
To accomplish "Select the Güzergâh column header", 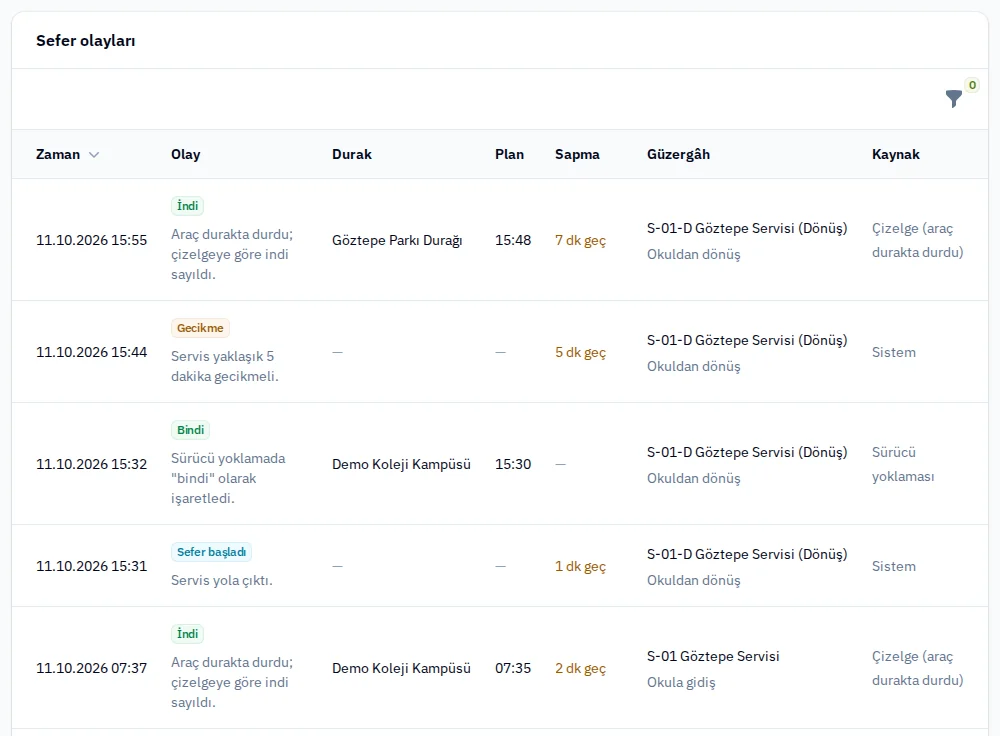I will (678, 154).
